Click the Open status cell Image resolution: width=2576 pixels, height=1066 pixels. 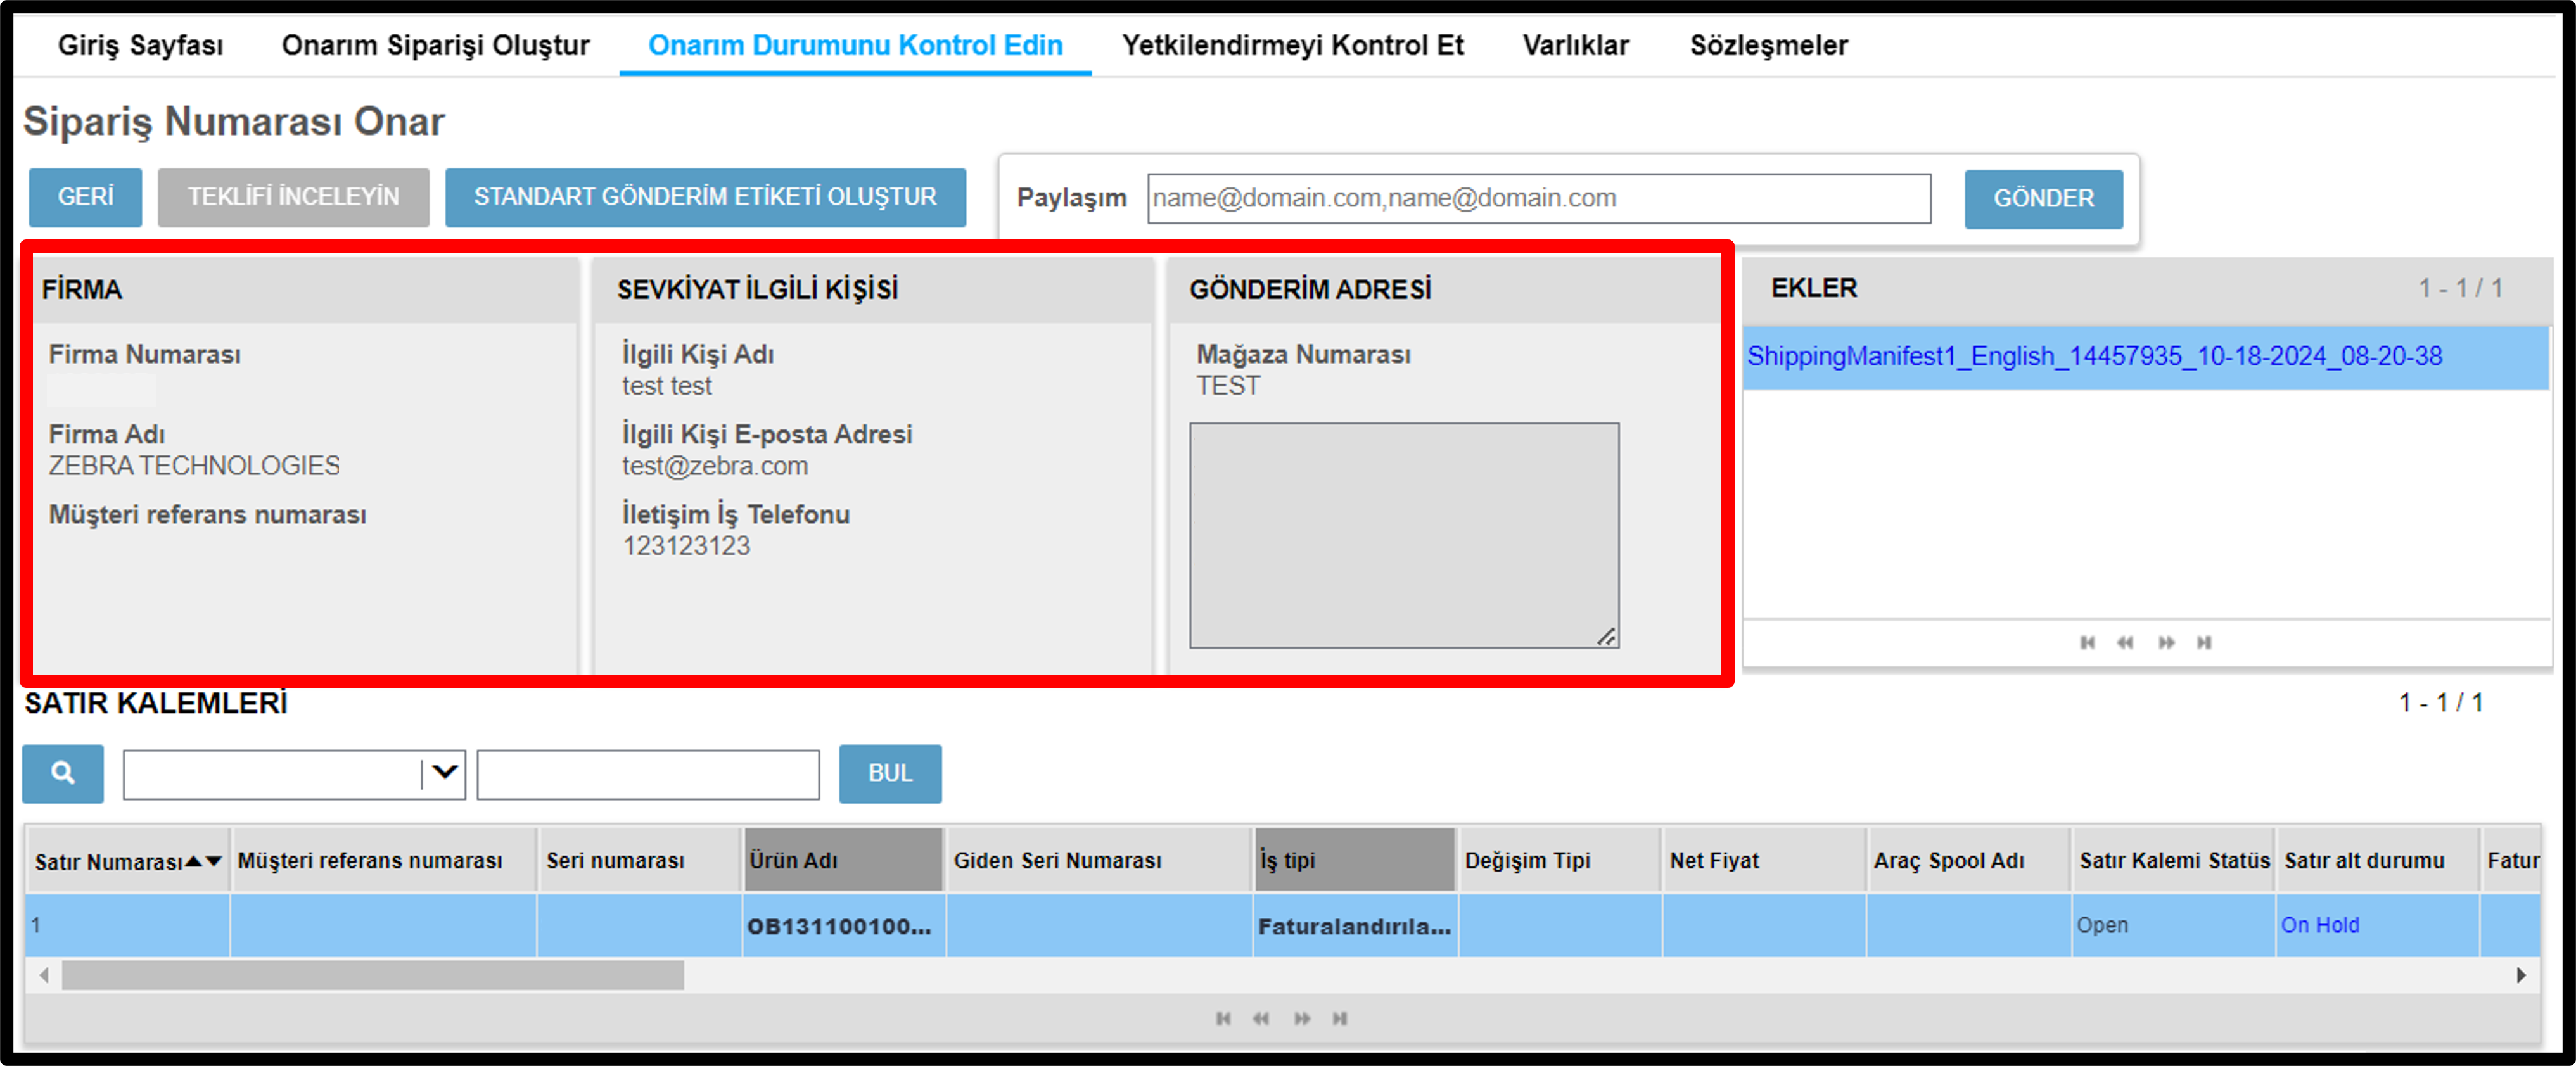click(2174, 926)
